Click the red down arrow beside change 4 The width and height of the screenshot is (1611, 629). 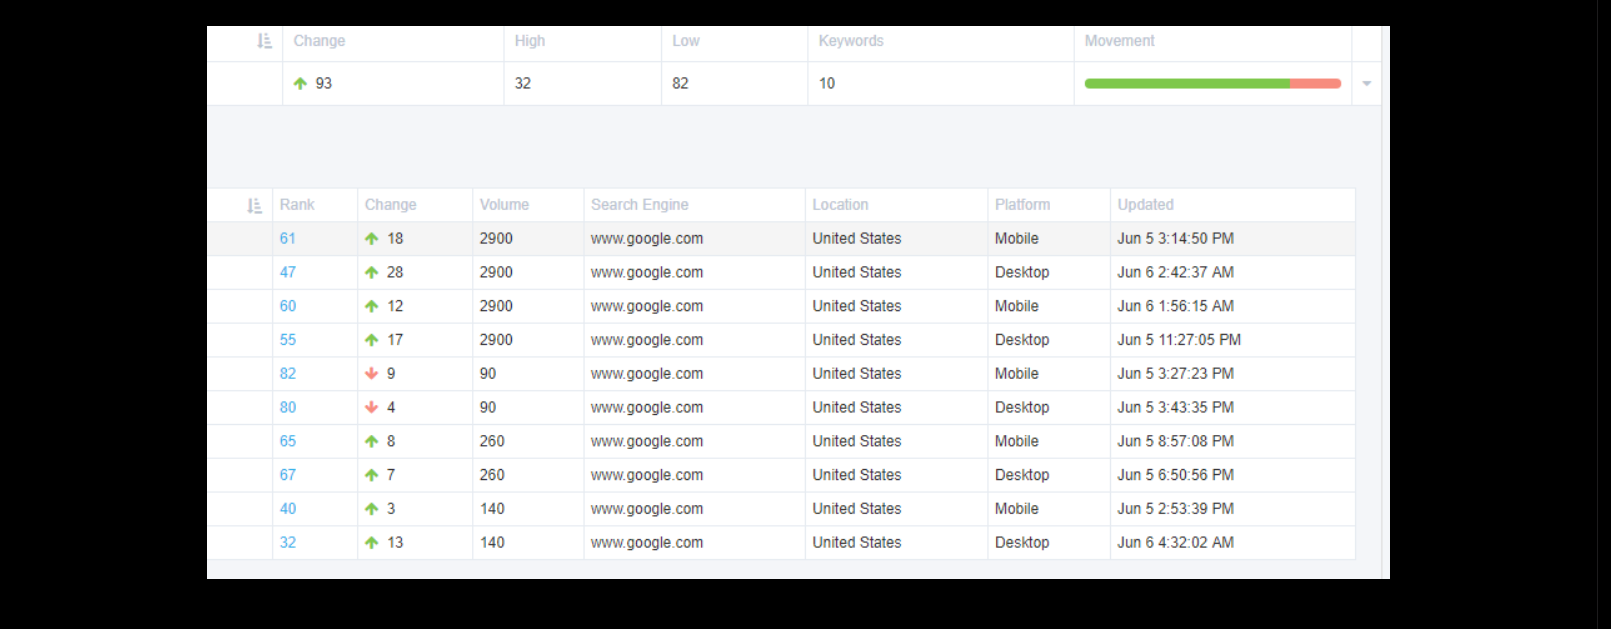tap(372, 408)
